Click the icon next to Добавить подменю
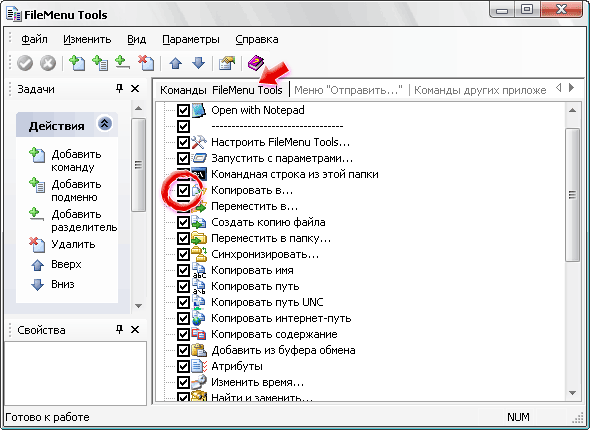This screenshot has width=590, height=430. point(37,185)
